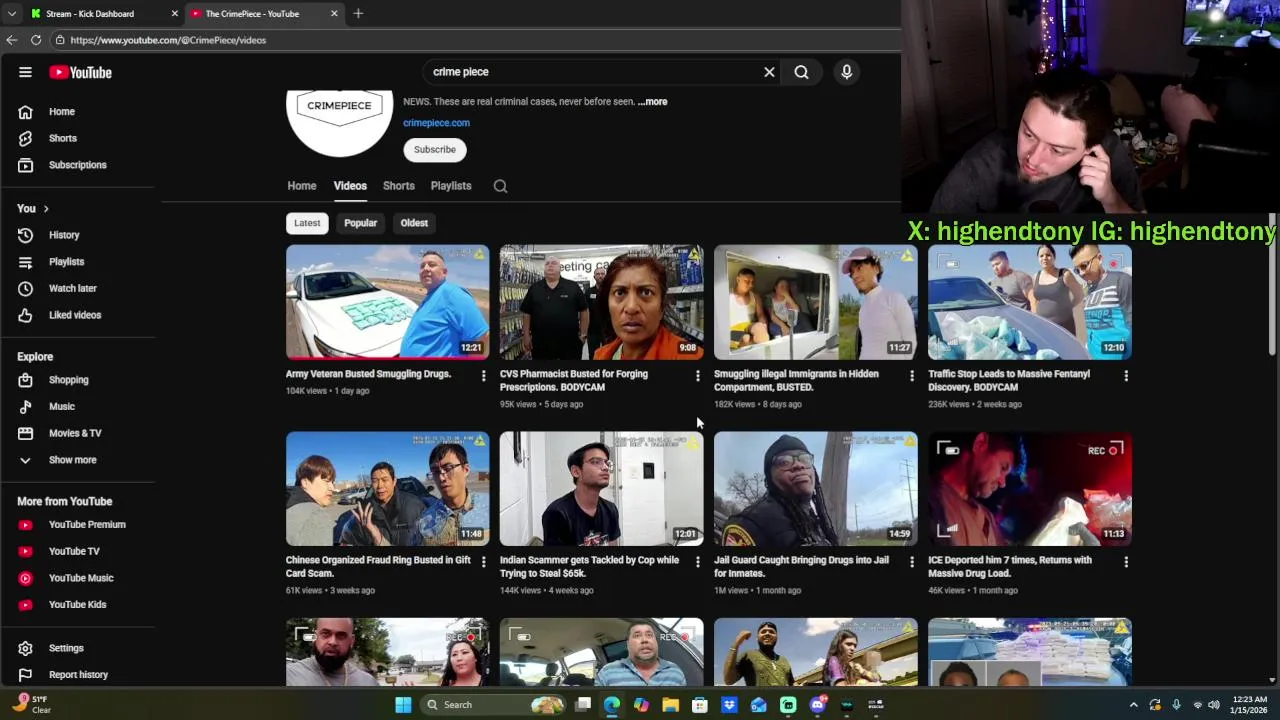
Task: Close The CrimePiece - YouTube browser tab
Action: (334, 14)
